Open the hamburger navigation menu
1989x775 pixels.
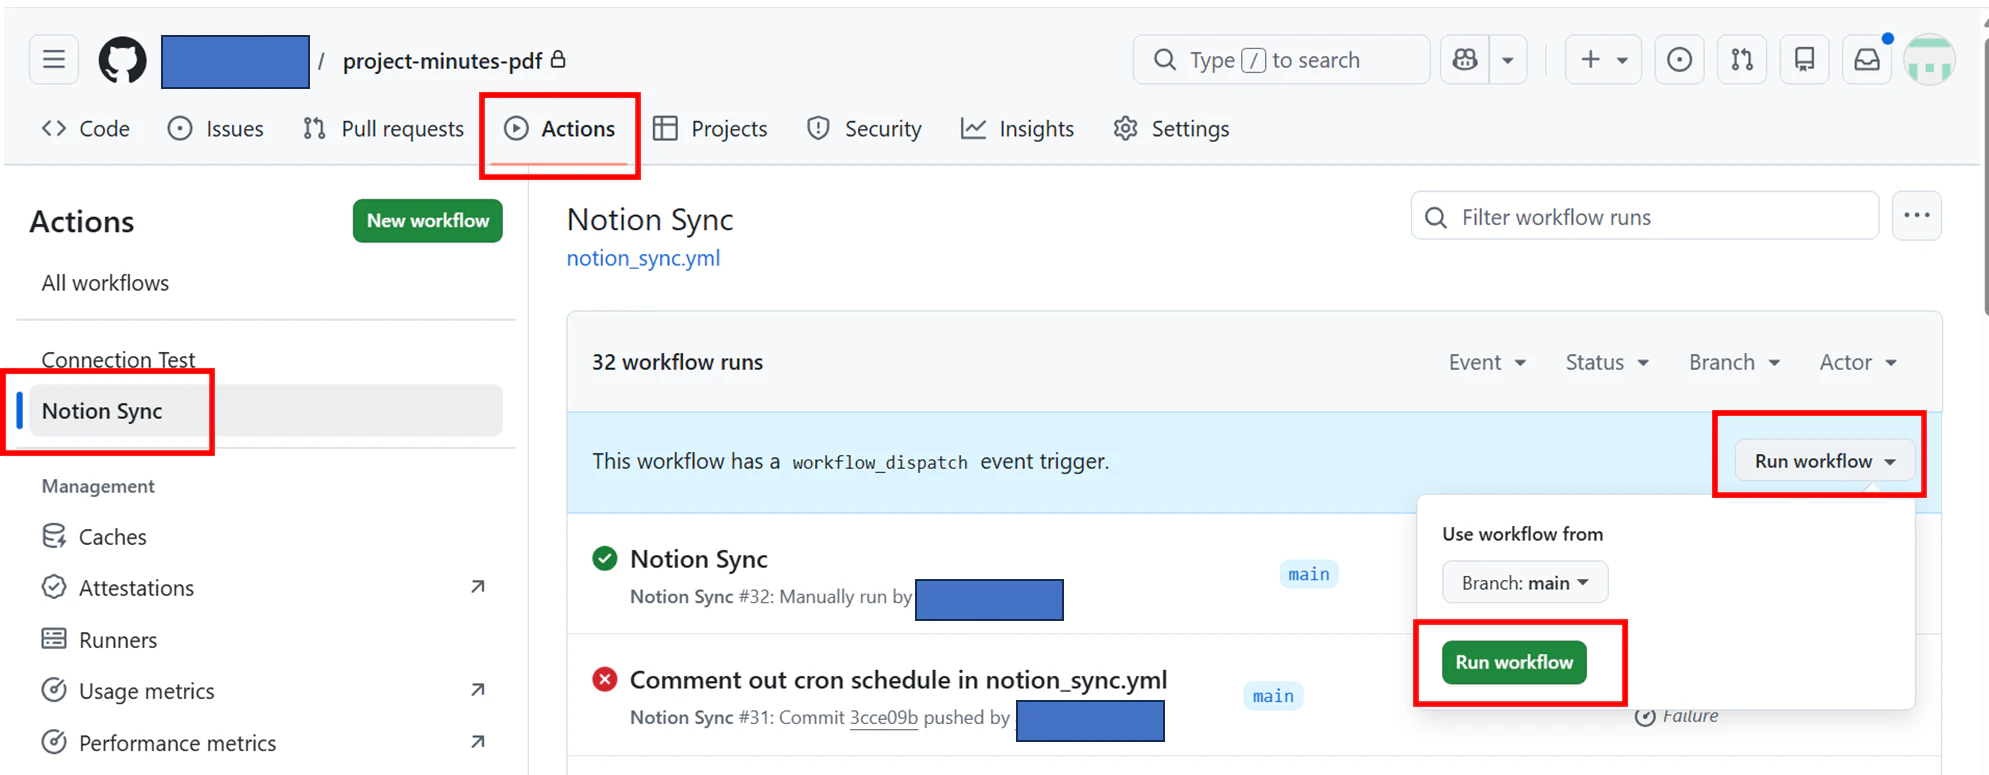click(x=54, y=60)
